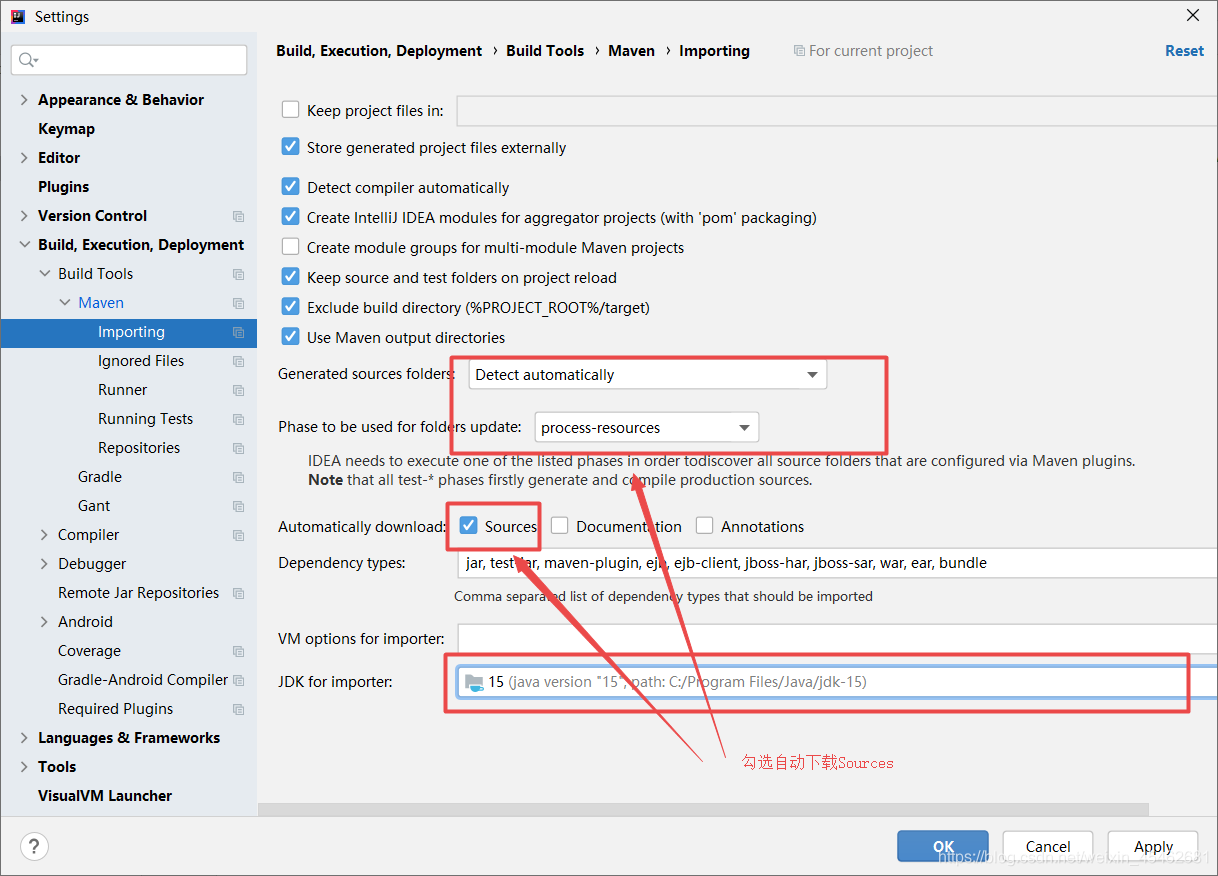The height and width of the screenshot is (876, 1218).
Task: Uncheck Store generated project files externally
Action: coord(290,147)
